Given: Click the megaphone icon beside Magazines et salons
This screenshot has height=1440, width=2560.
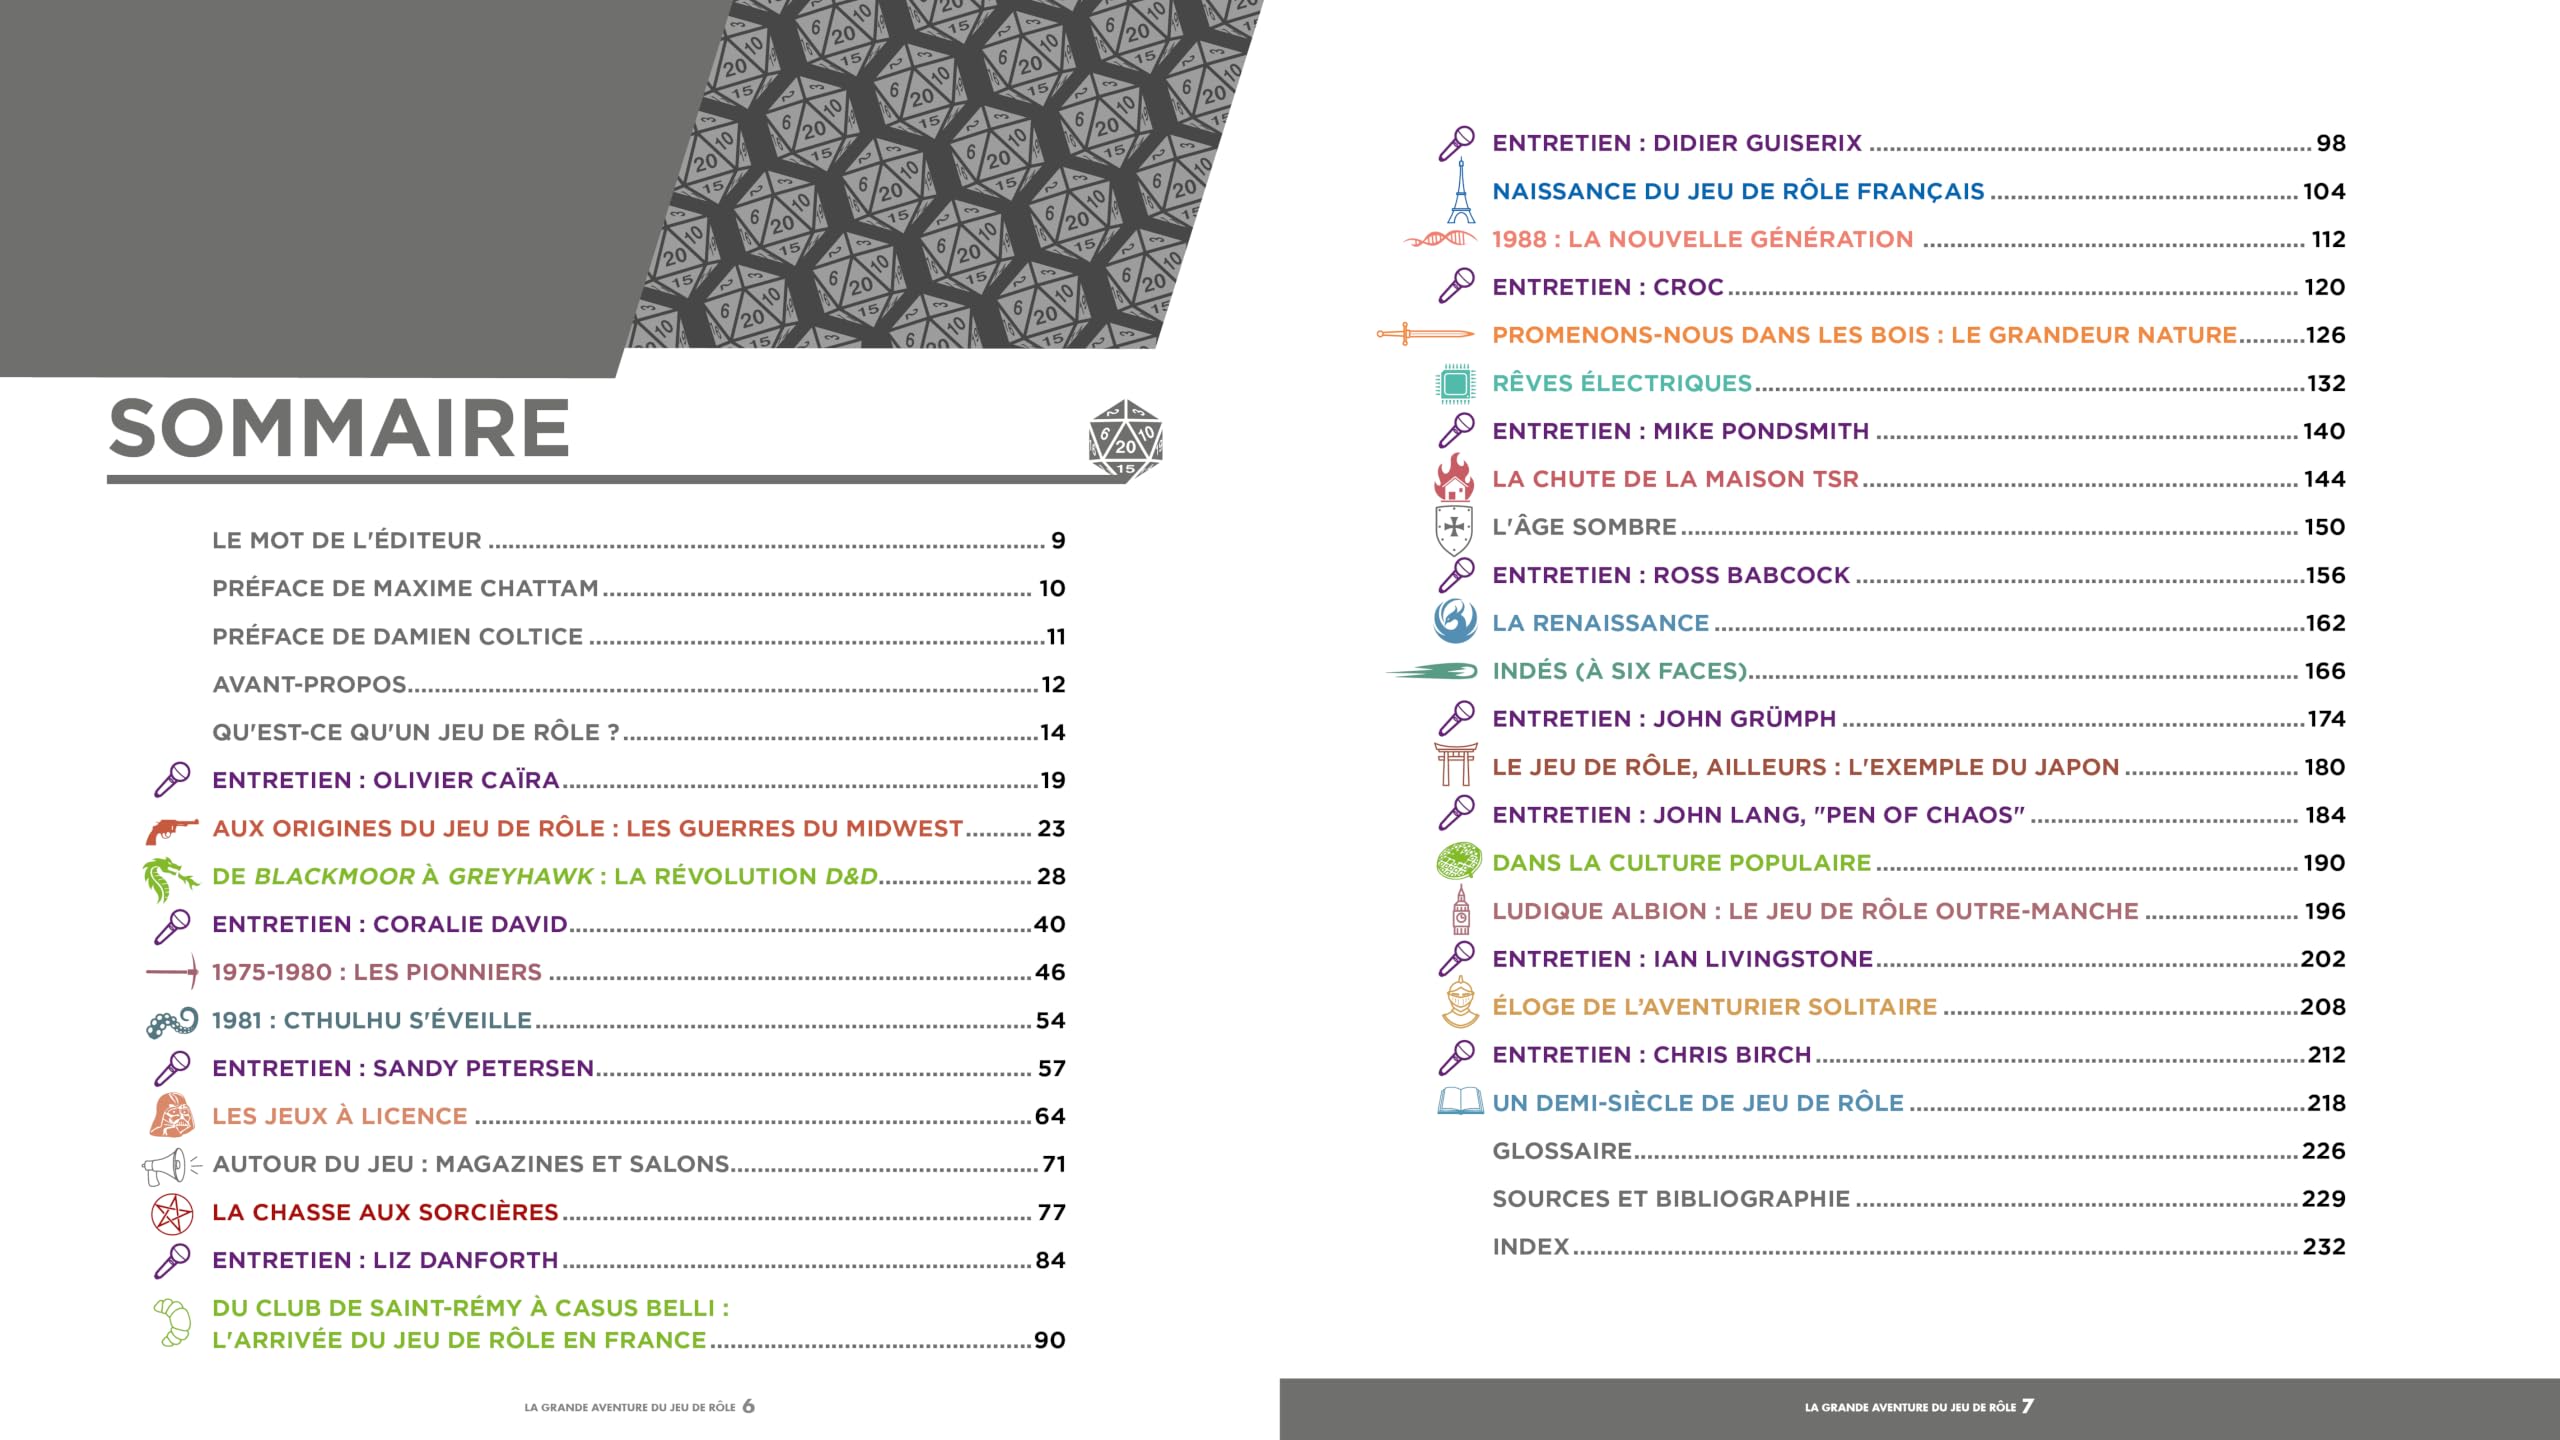Looking at the screenshot, I should point(172,1165).
